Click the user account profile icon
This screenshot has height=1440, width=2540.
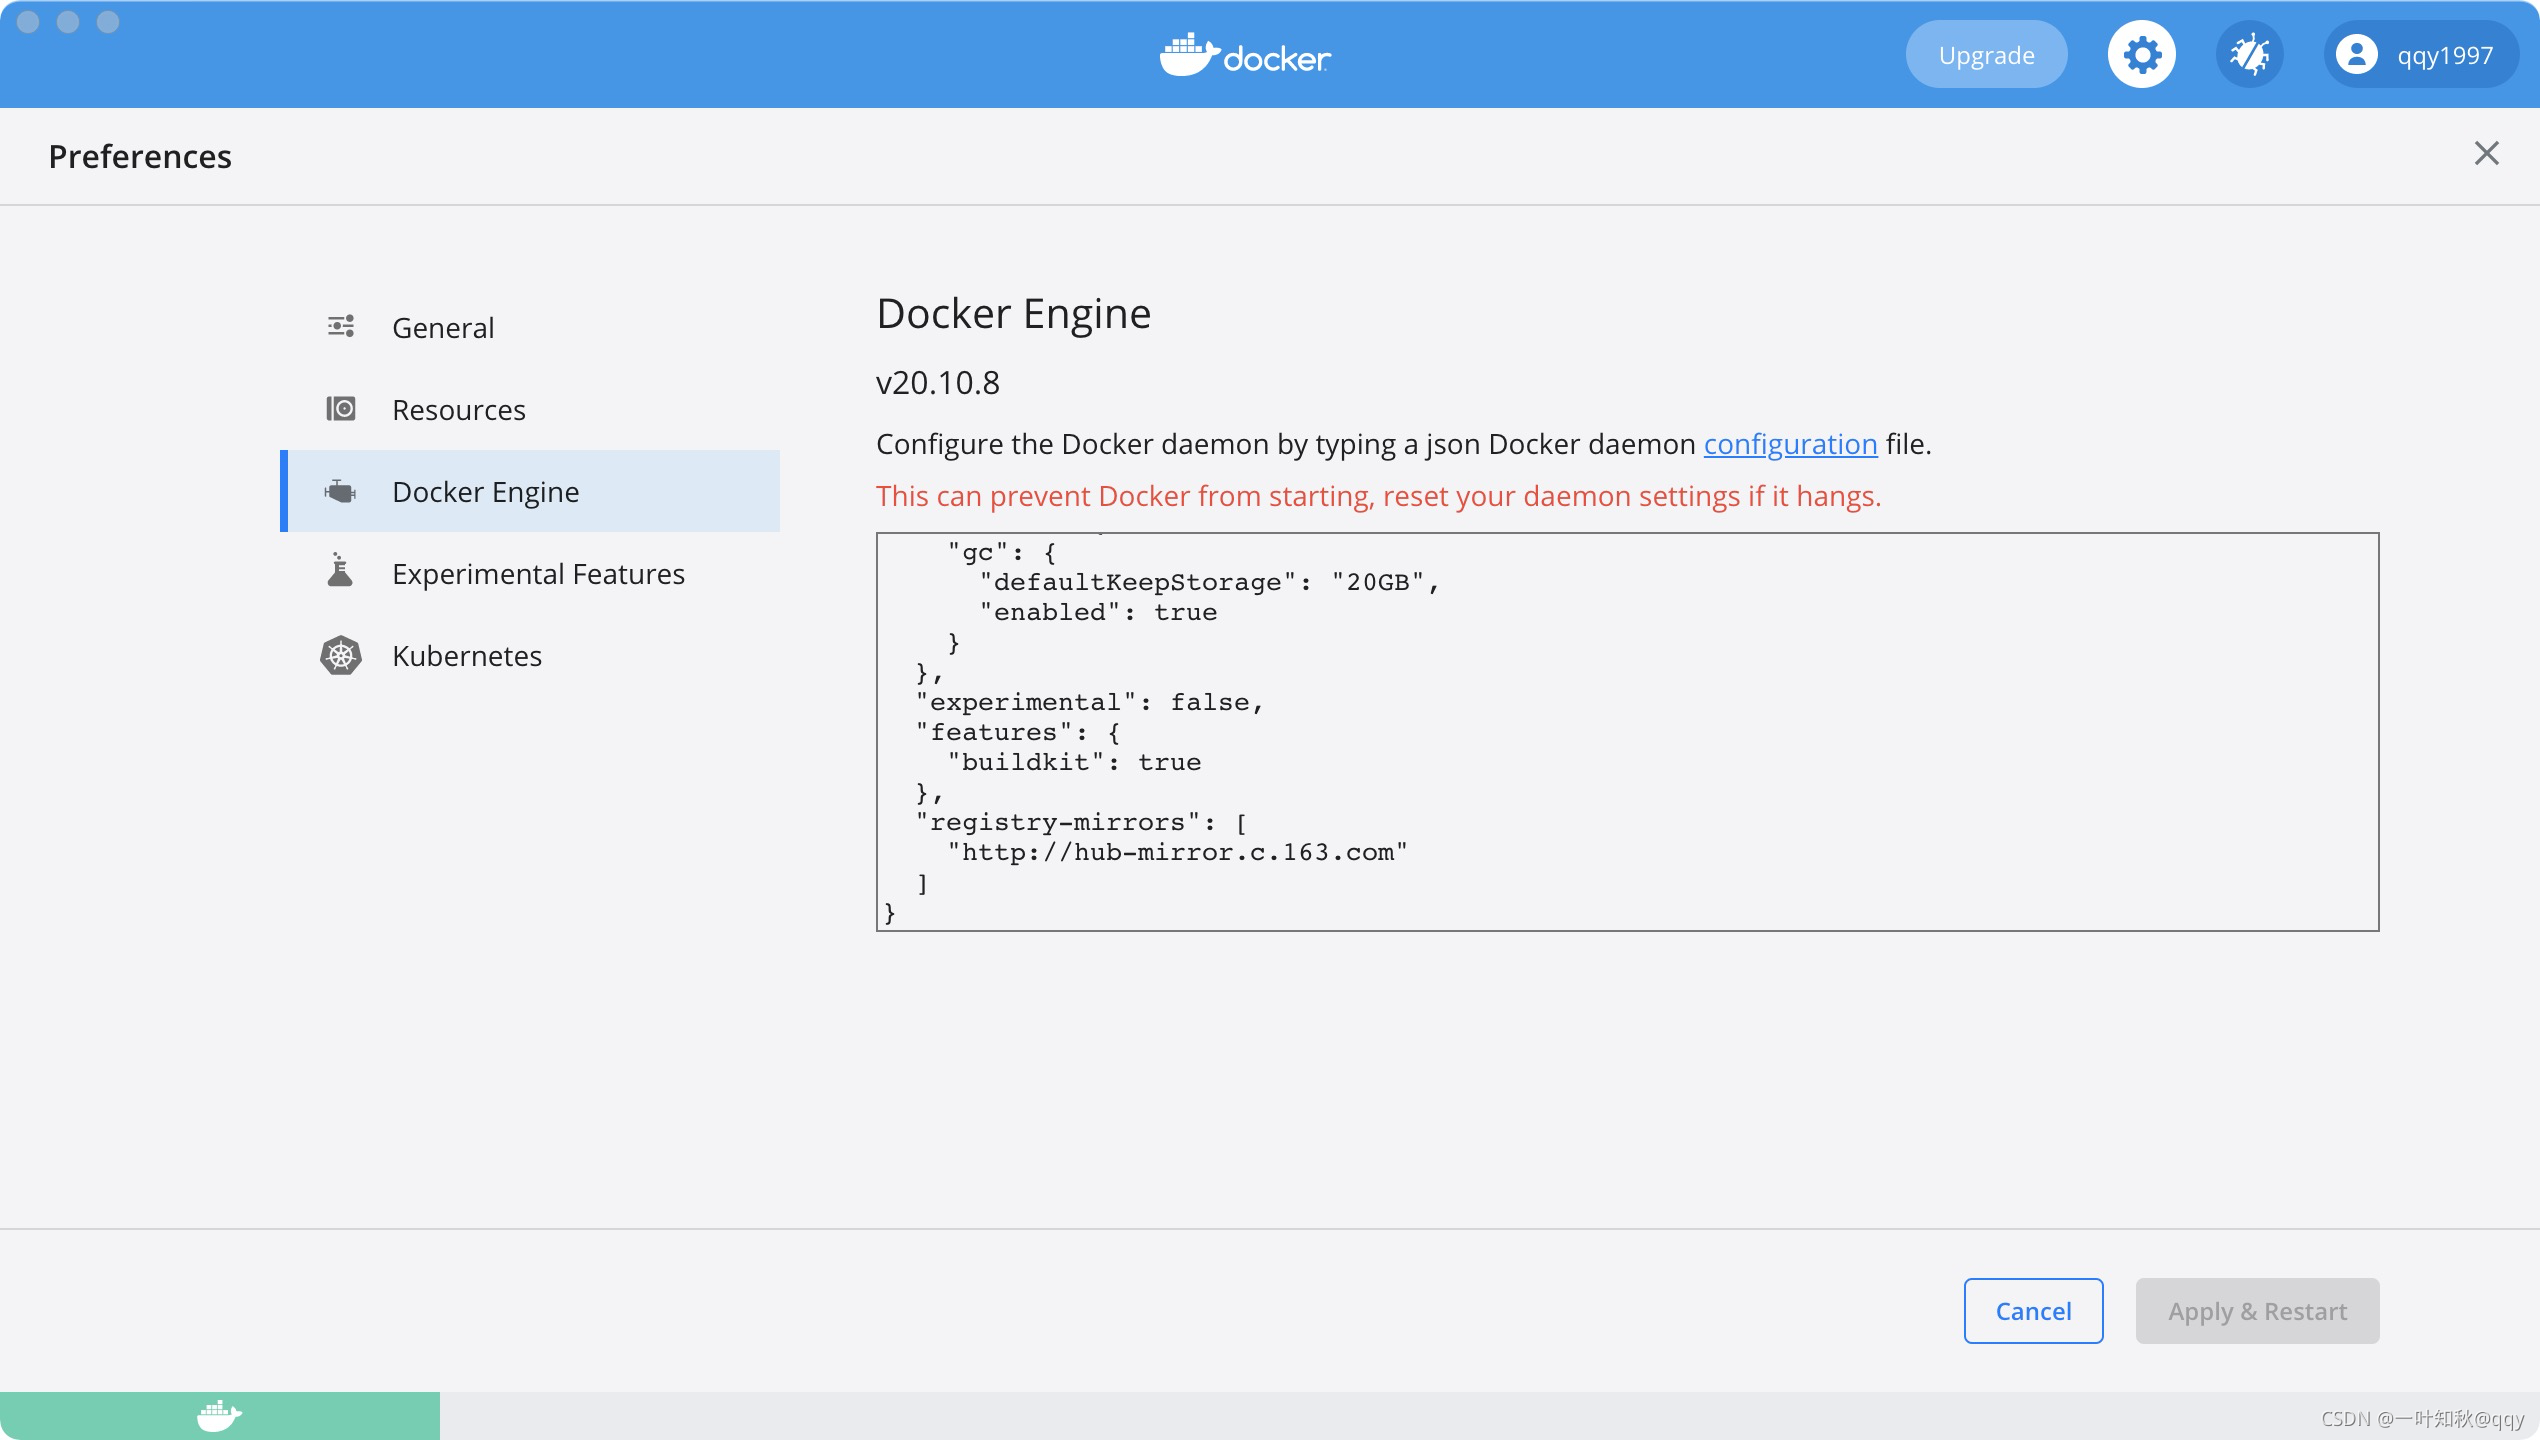(2357, 54)
